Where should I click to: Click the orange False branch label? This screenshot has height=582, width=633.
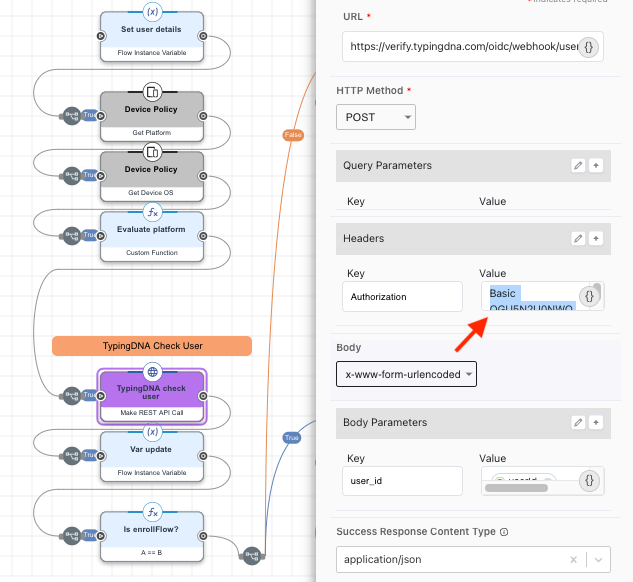[x=293, y=135]
